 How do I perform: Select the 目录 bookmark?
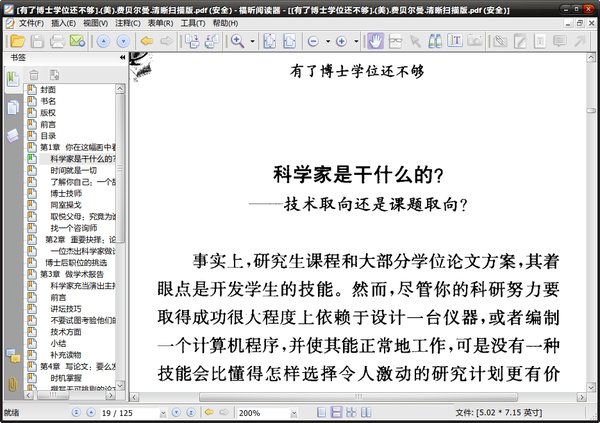tap(48, 136)
